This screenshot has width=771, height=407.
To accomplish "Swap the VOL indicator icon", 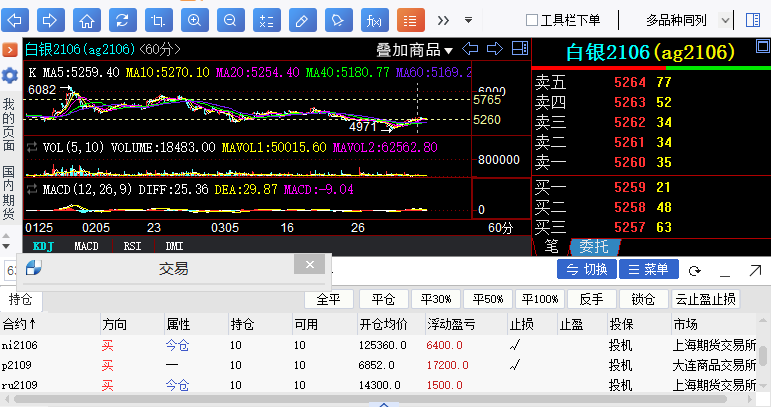I will [x=32, y=147].
